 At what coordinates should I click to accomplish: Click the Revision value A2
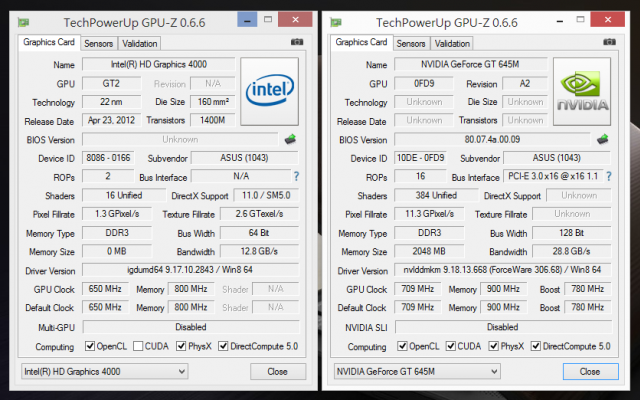tap(525, 83)
